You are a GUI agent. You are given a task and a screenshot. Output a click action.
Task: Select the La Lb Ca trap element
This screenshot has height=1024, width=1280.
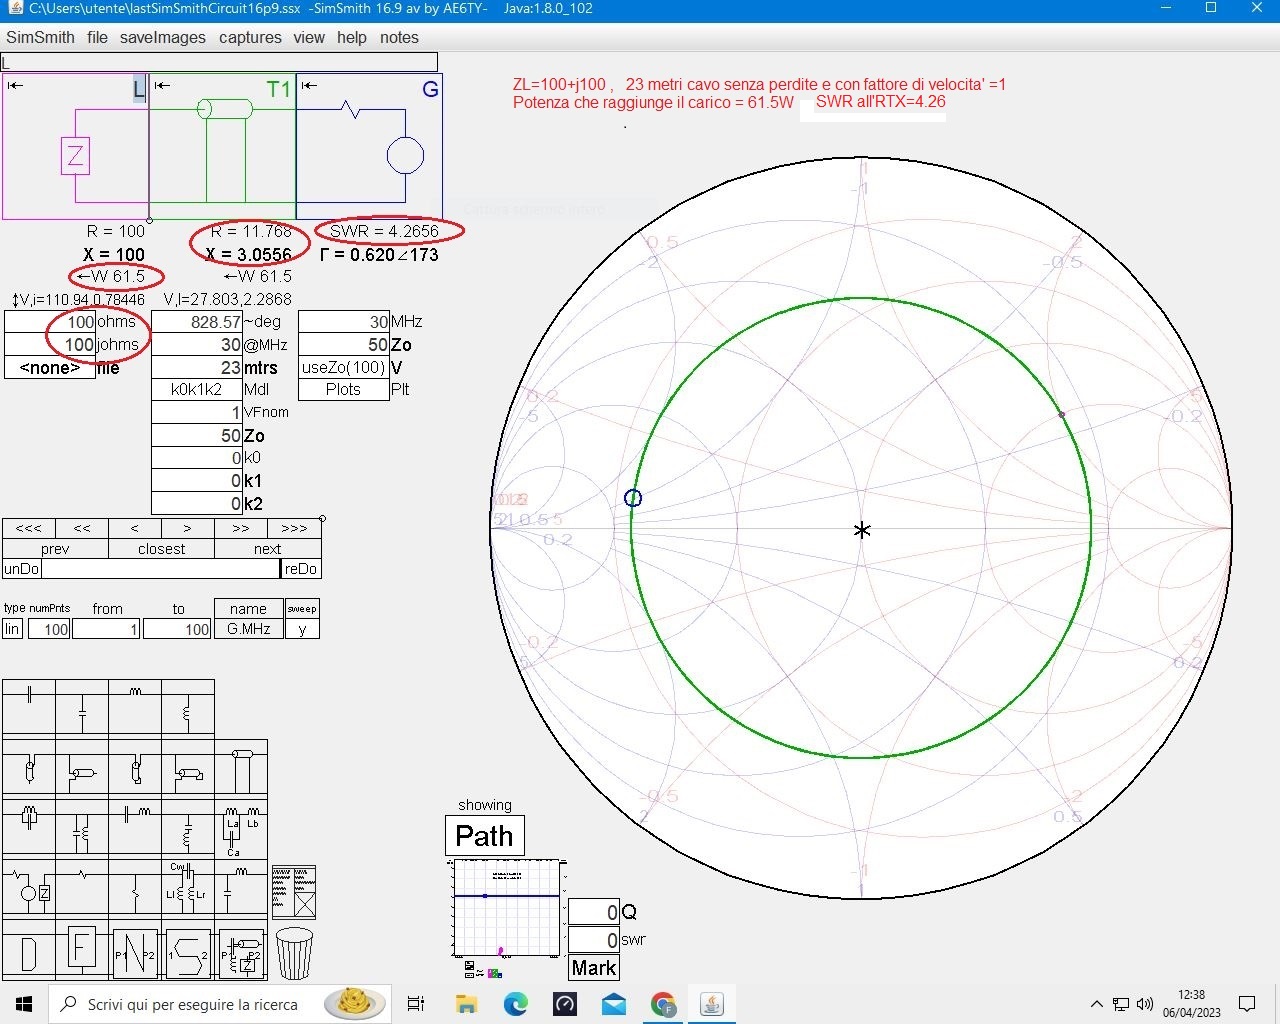[x=241, y=827]
